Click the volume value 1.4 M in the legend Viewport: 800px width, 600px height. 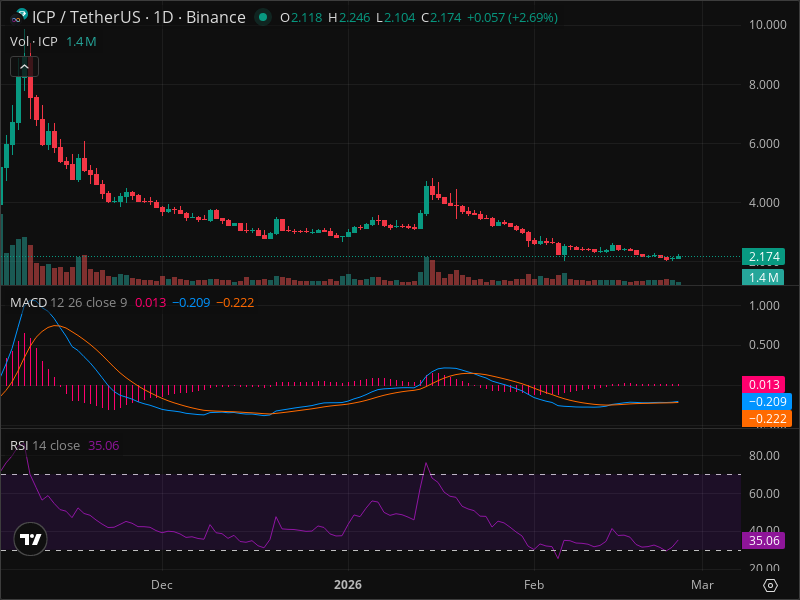[81, 42]
